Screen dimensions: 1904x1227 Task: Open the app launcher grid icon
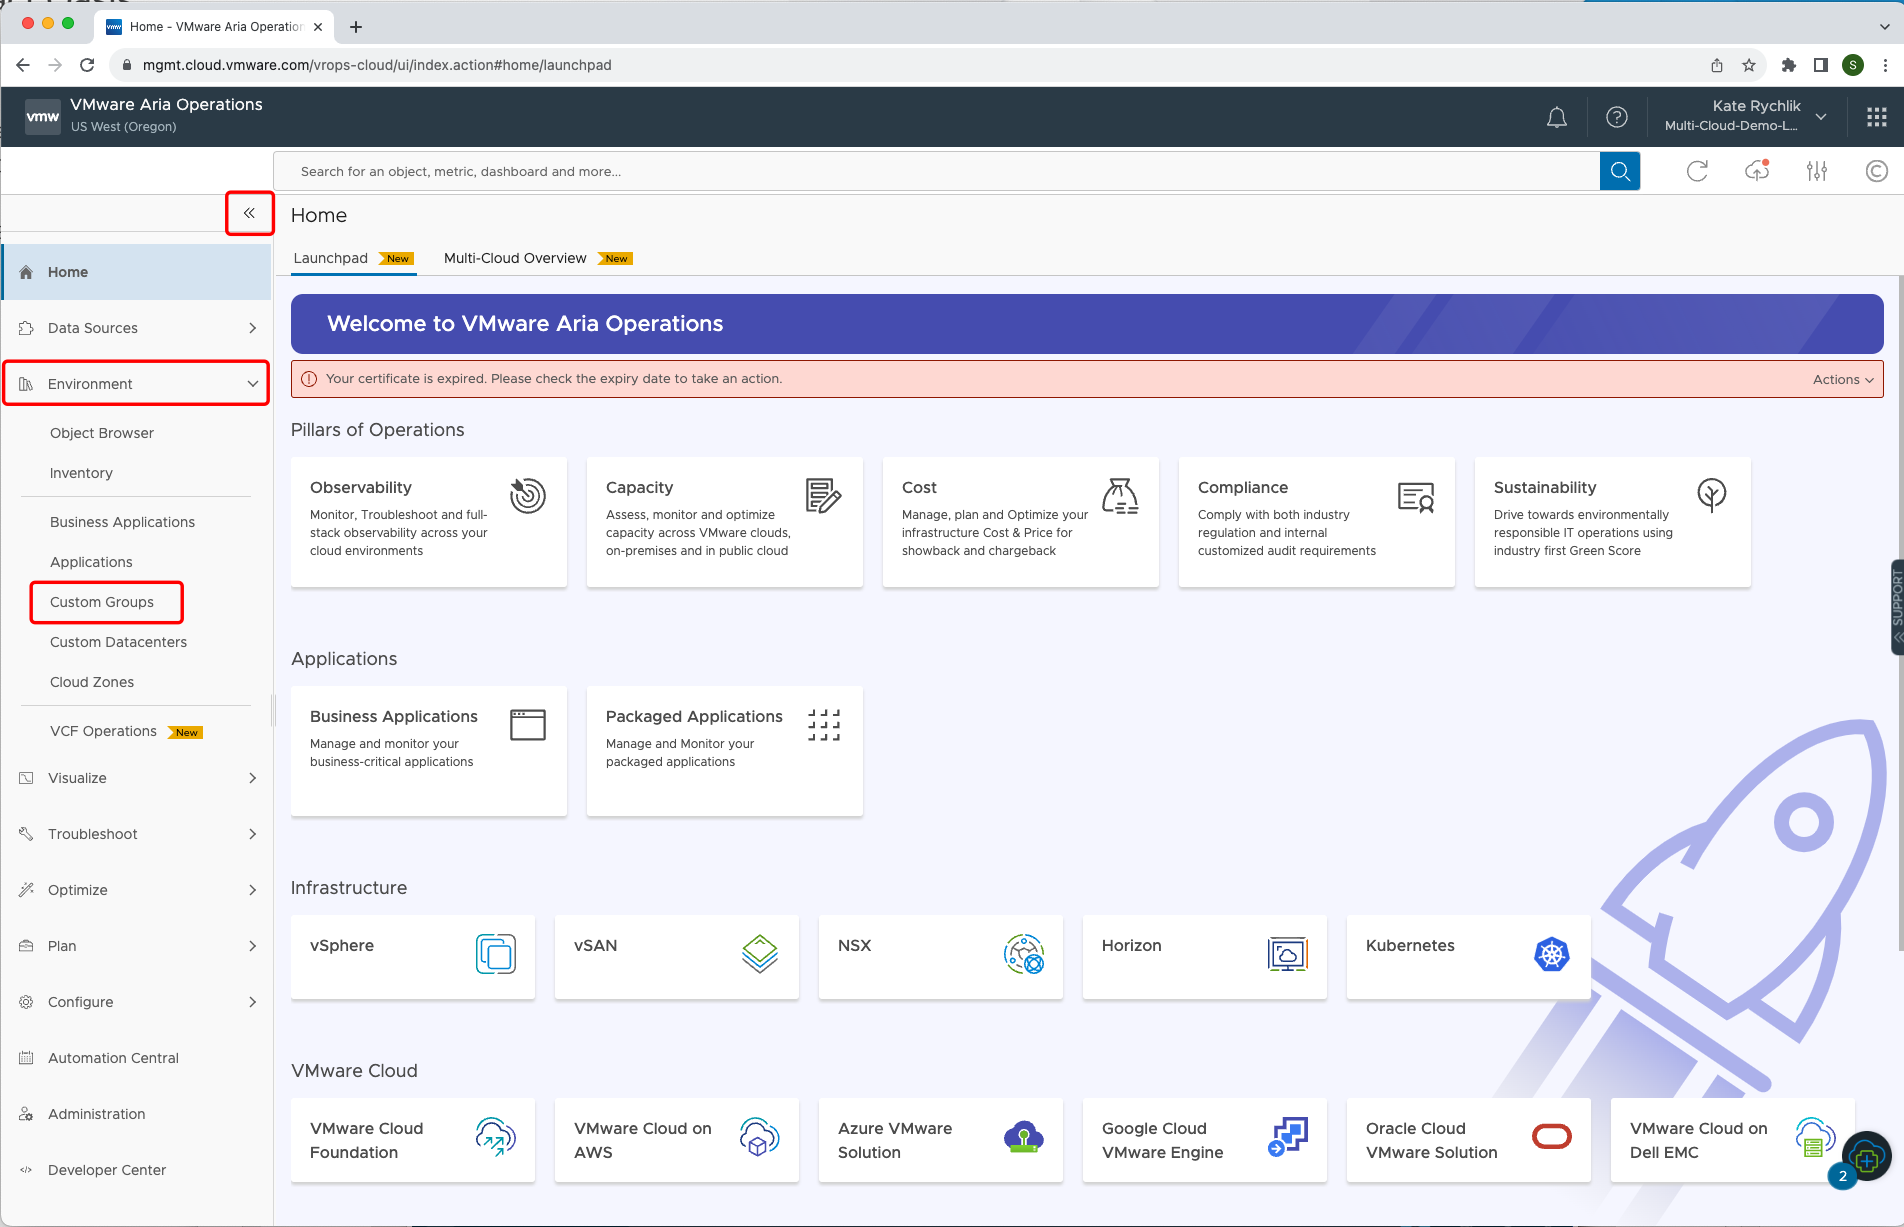coord(1877,116)
